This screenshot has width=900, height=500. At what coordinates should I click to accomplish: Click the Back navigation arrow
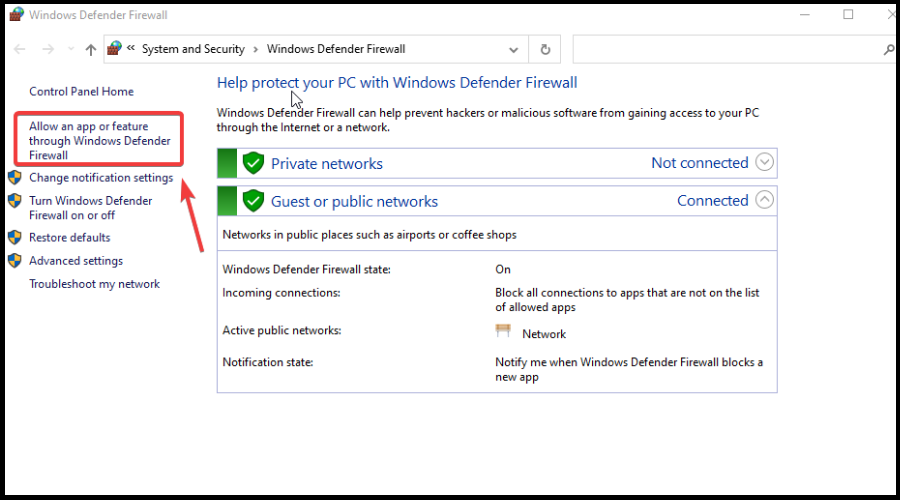tap(20, 49)
